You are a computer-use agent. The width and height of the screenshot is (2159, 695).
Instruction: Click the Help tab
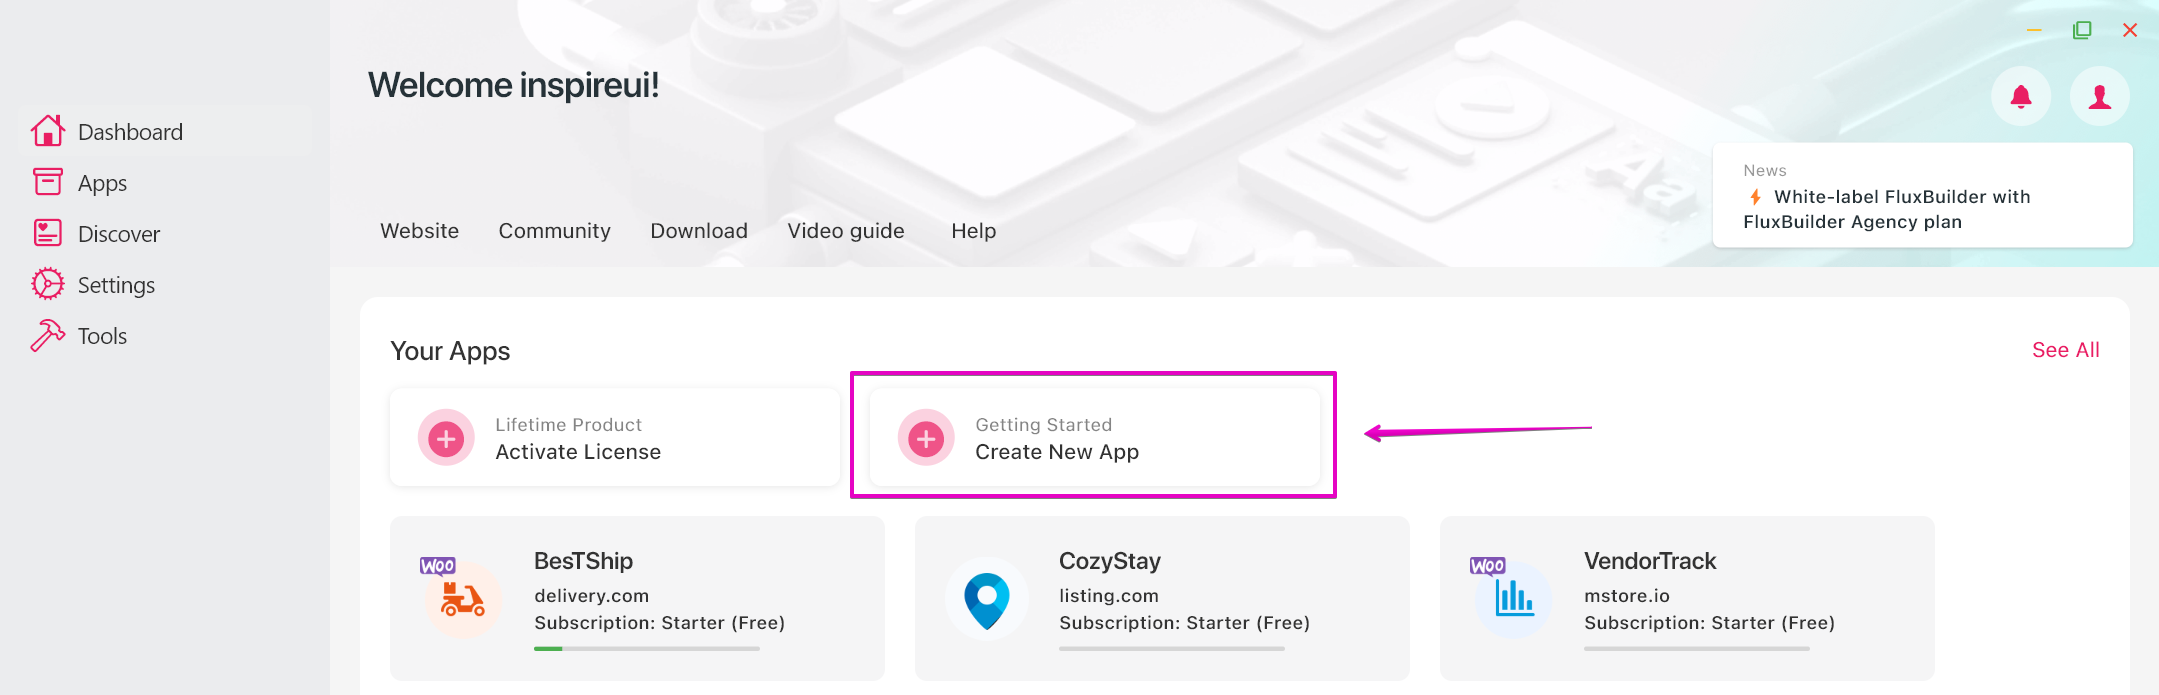(974, 231)
